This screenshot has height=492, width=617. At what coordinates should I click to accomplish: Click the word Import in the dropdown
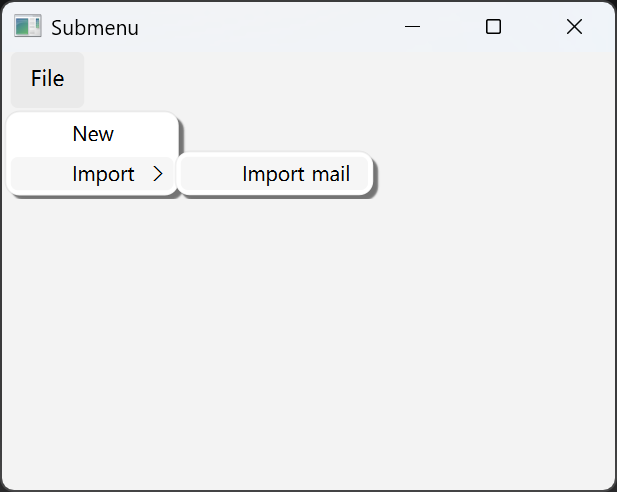point(103,174)
